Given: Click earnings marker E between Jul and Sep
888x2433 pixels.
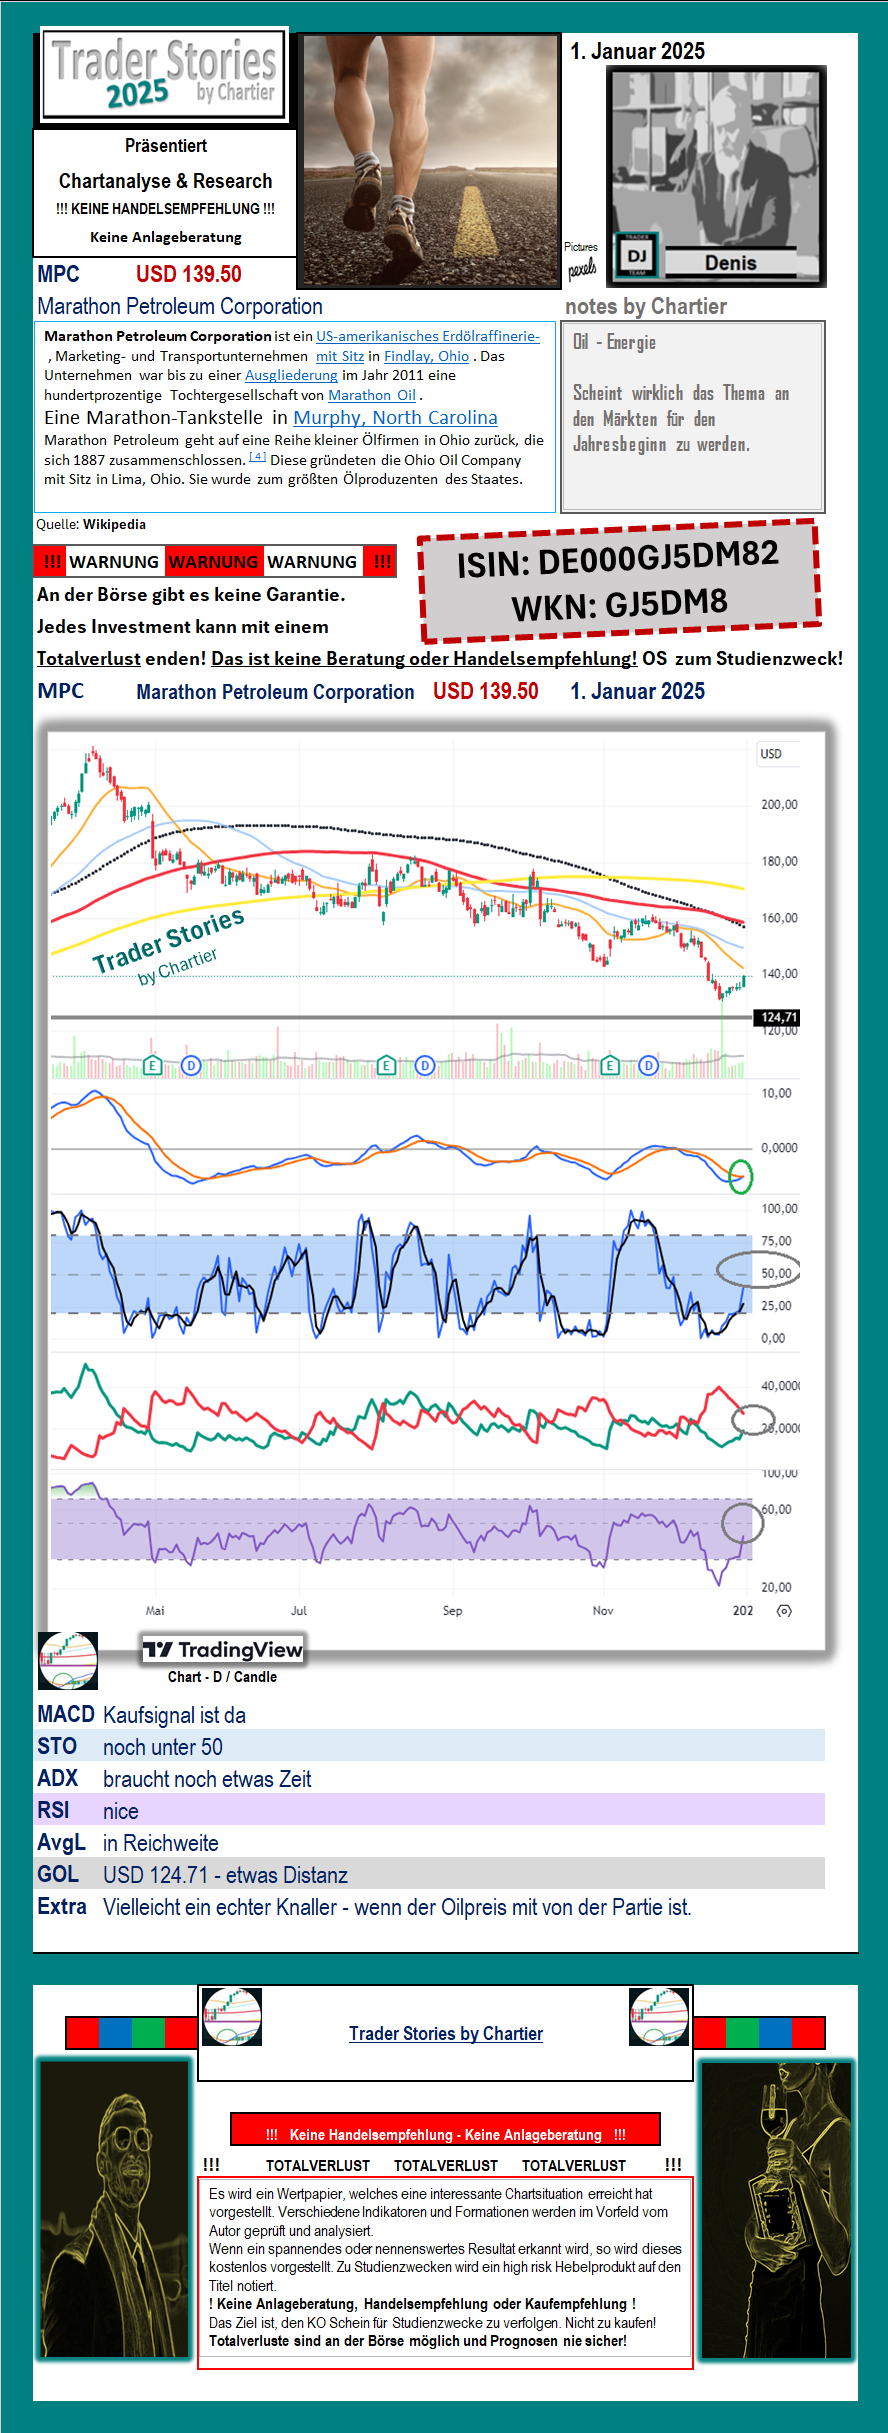Looking at the screenshot, I should pyautogui.click(x=386, y=1066).
